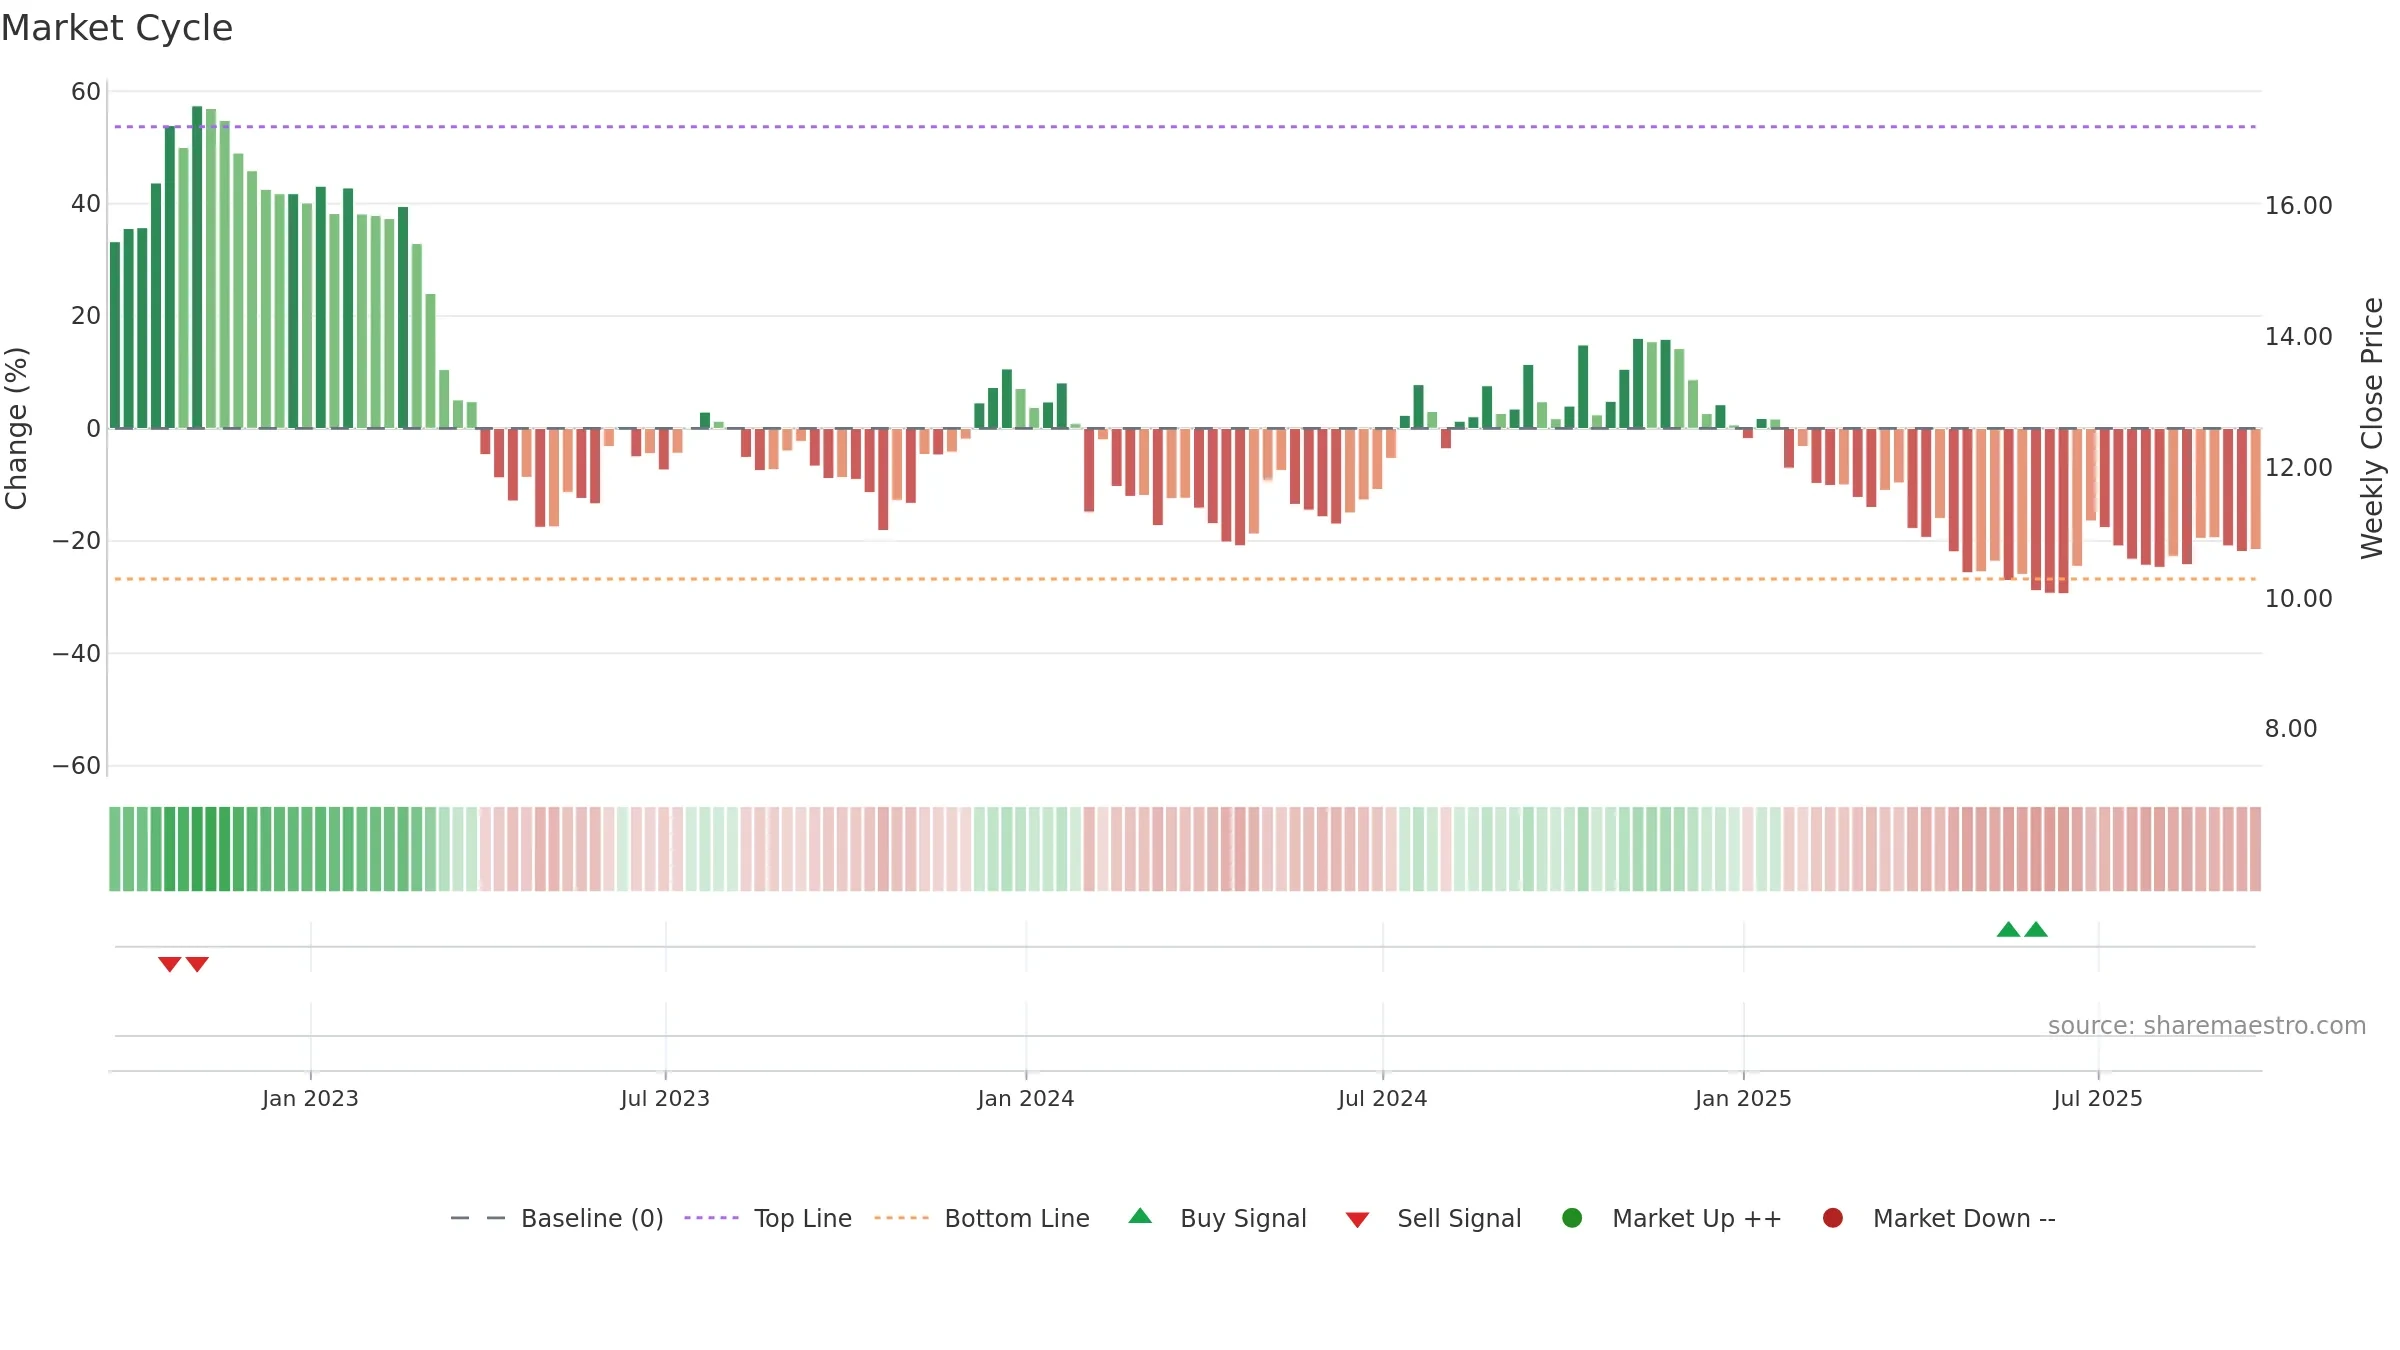Click the Jan 2023 axis label
The width and height of the screenshot is (2400, 1350).
[x=310, y=1099]
